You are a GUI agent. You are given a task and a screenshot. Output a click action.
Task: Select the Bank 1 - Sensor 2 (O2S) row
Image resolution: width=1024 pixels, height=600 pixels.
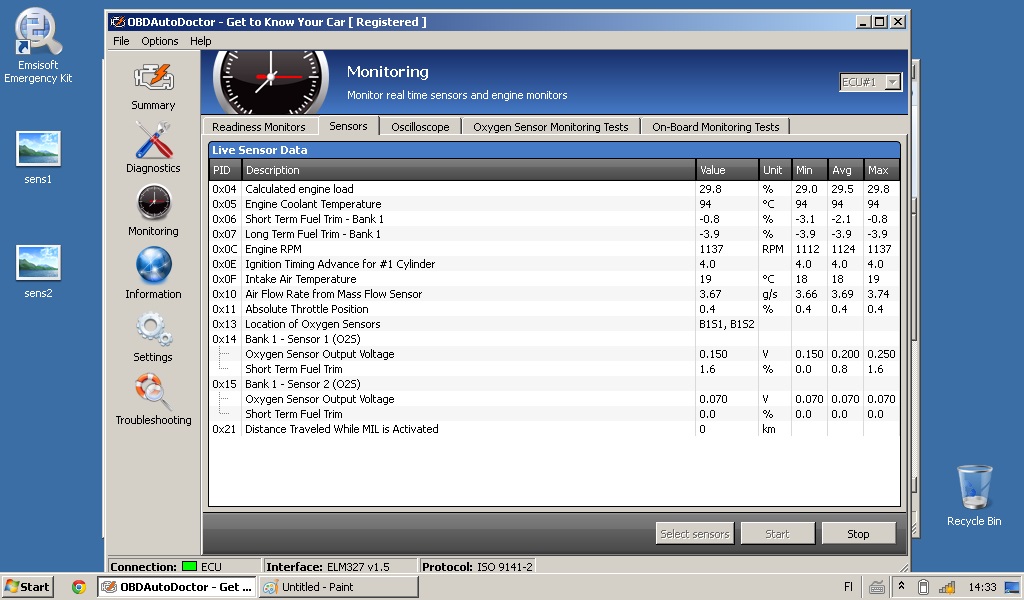point(554,384)
